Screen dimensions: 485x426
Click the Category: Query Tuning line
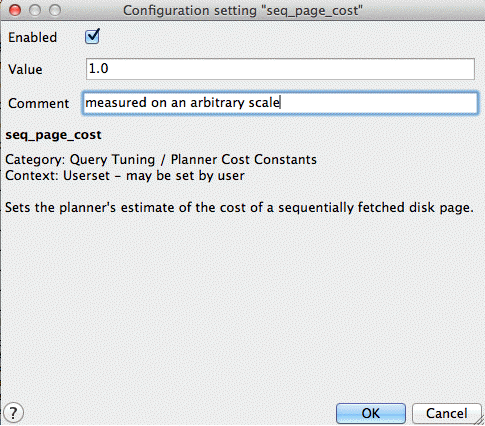(161, 160)
